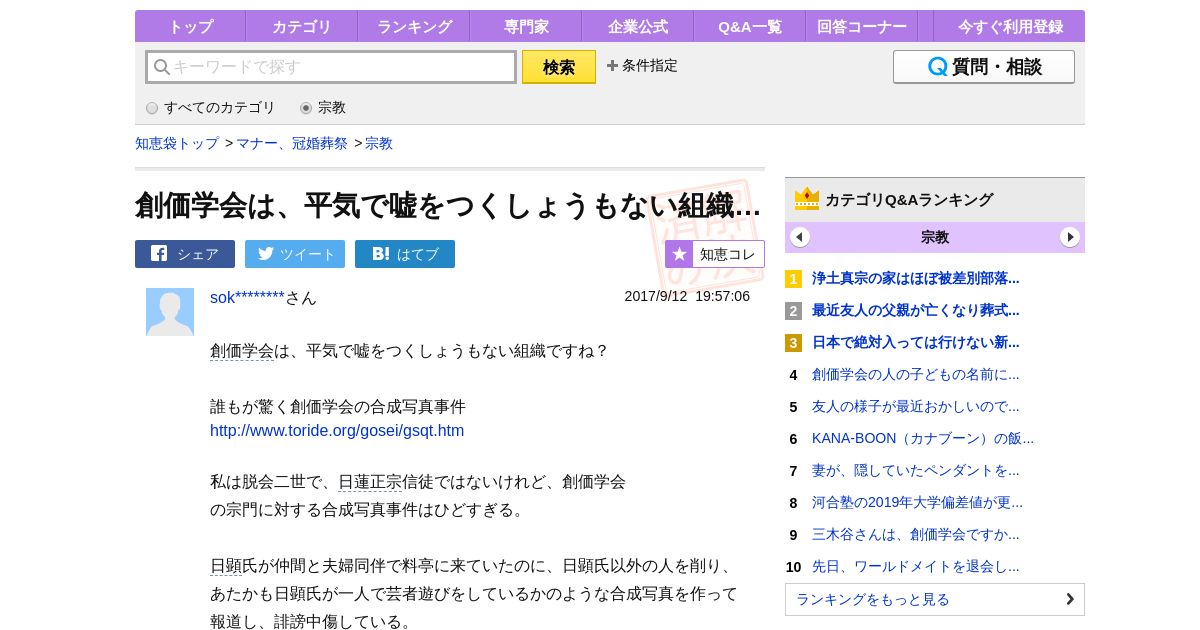Click the underlined 日顕 keyword link
This screenshot has width=1200, height=630.
click(x=226, y=566)
